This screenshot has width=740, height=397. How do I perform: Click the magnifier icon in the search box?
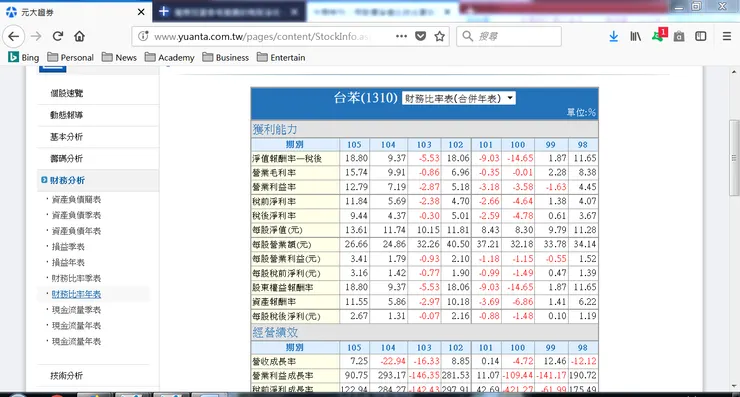pos(468,36)
